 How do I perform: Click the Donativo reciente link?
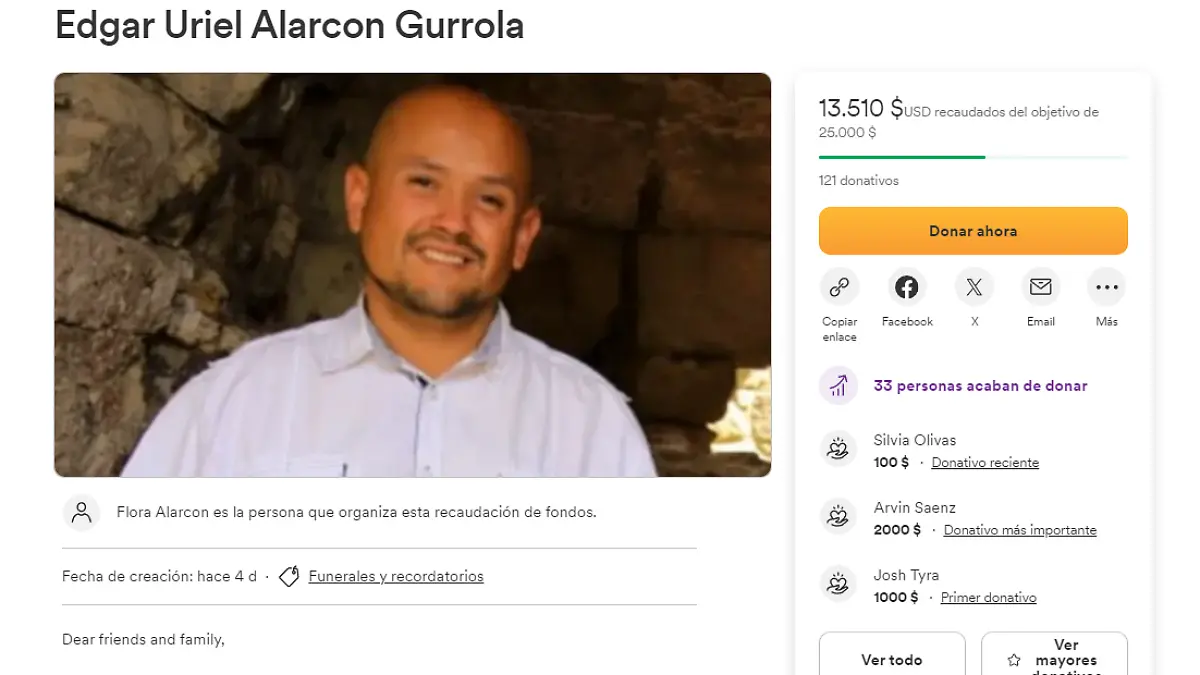[x=985, y=463]
